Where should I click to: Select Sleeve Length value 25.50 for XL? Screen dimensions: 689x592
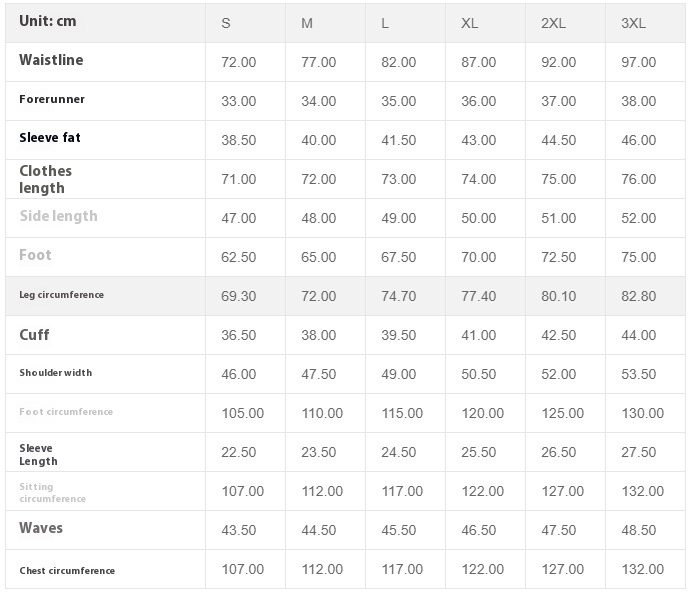tap(479, 452)
